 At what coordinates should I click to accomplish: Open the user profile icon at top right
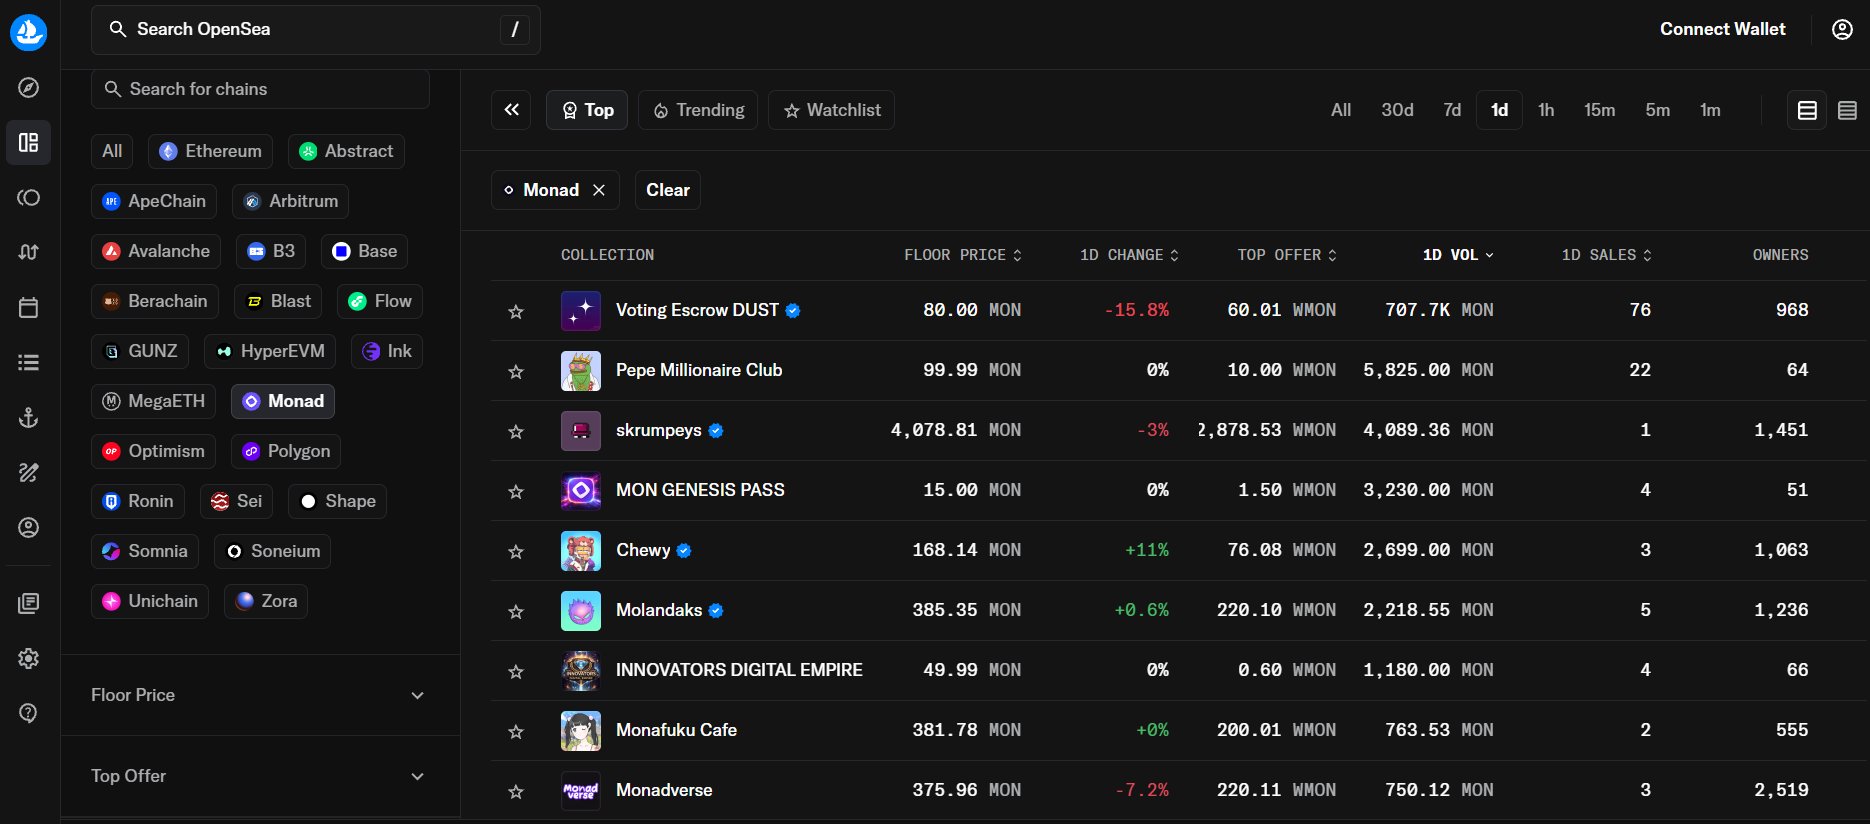click(x=1842, y=29)
